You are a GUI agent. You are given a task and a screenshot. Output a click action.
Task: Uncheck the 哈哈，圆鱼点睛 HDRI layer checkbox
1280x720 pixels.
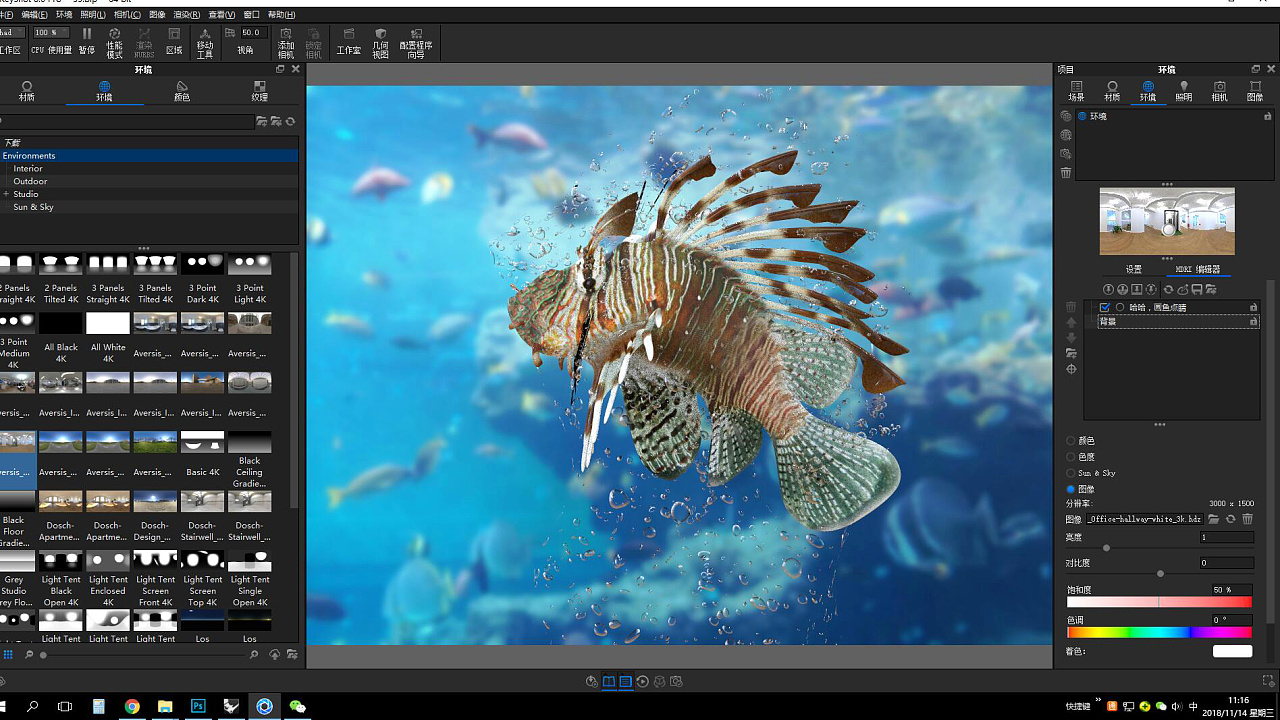tap(1104, 306)
